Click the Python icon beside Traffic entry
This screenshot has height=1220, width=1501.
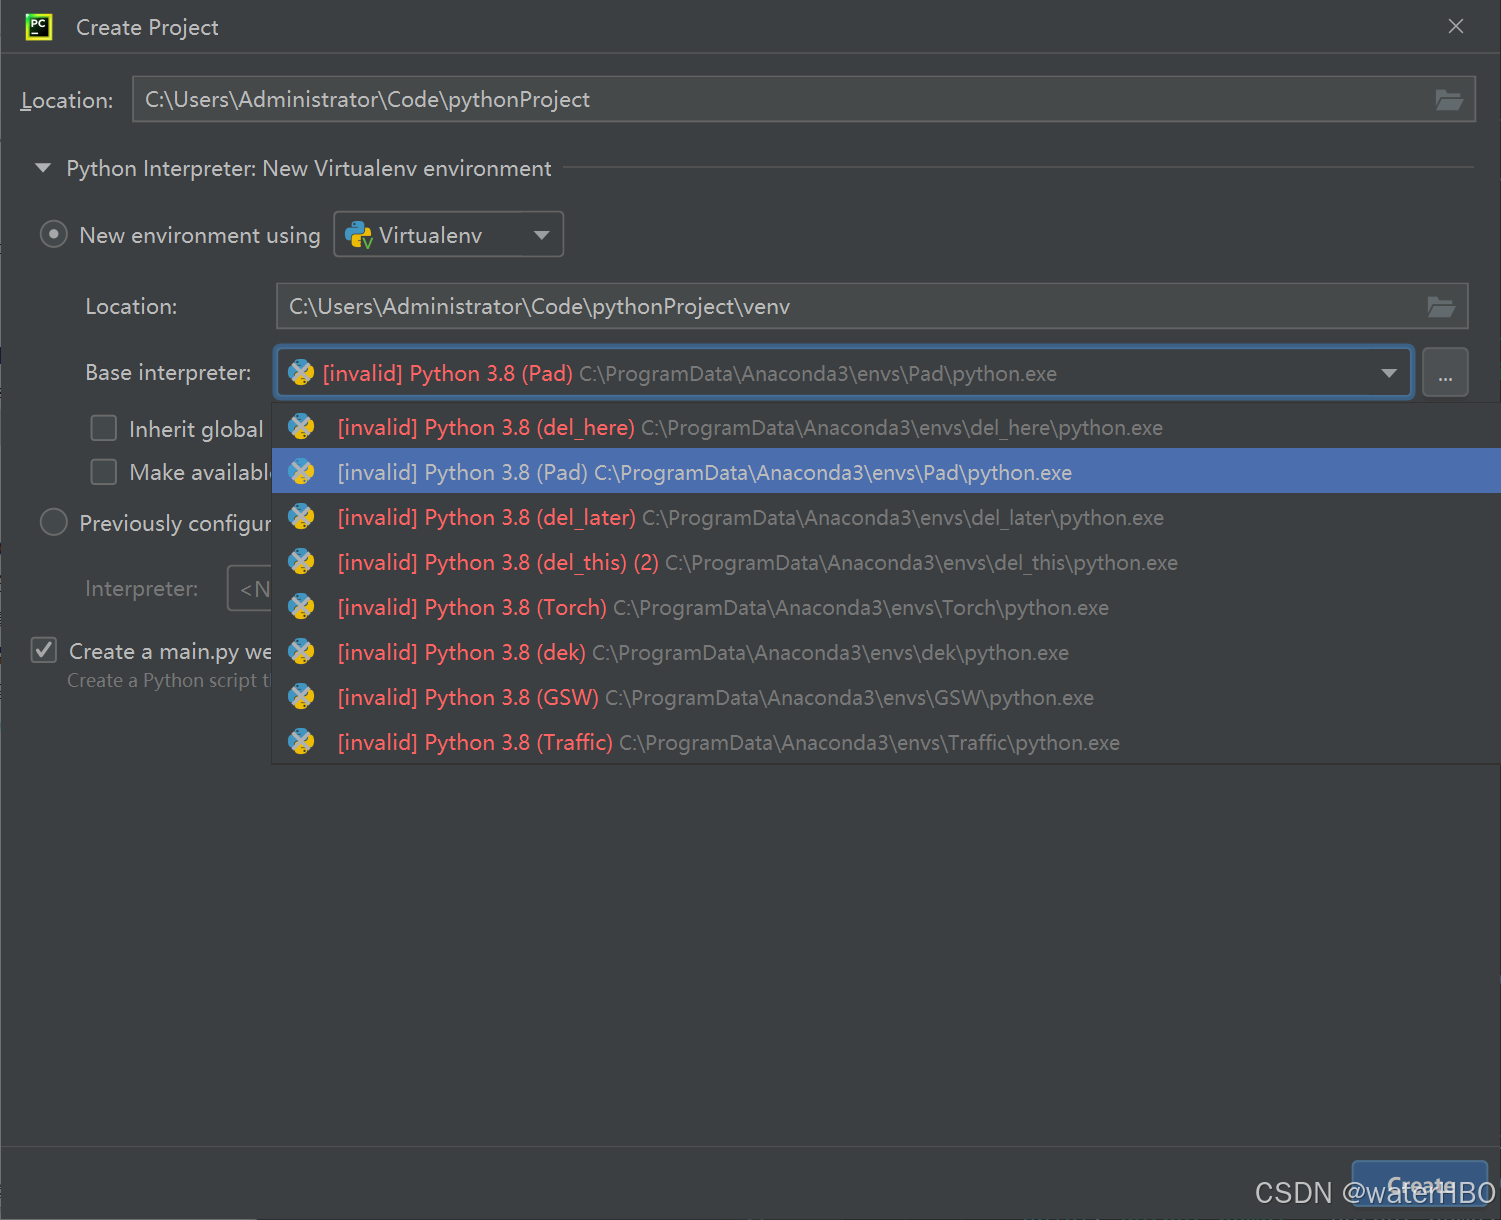pos(301,742)
